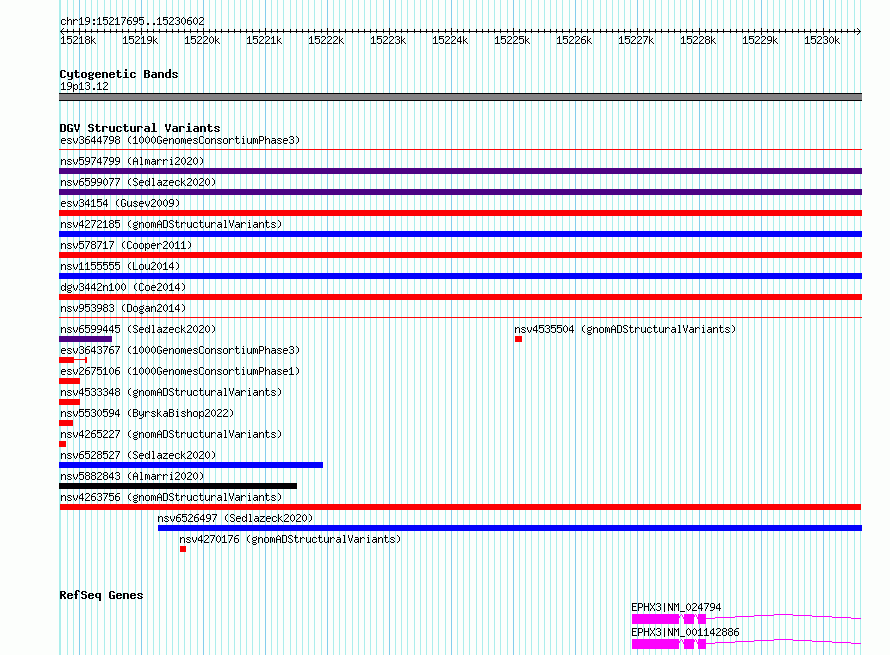Select nsv6599445 (Sedlazeck2020) label
890x655 pixels.
click(x=138, y=329)
